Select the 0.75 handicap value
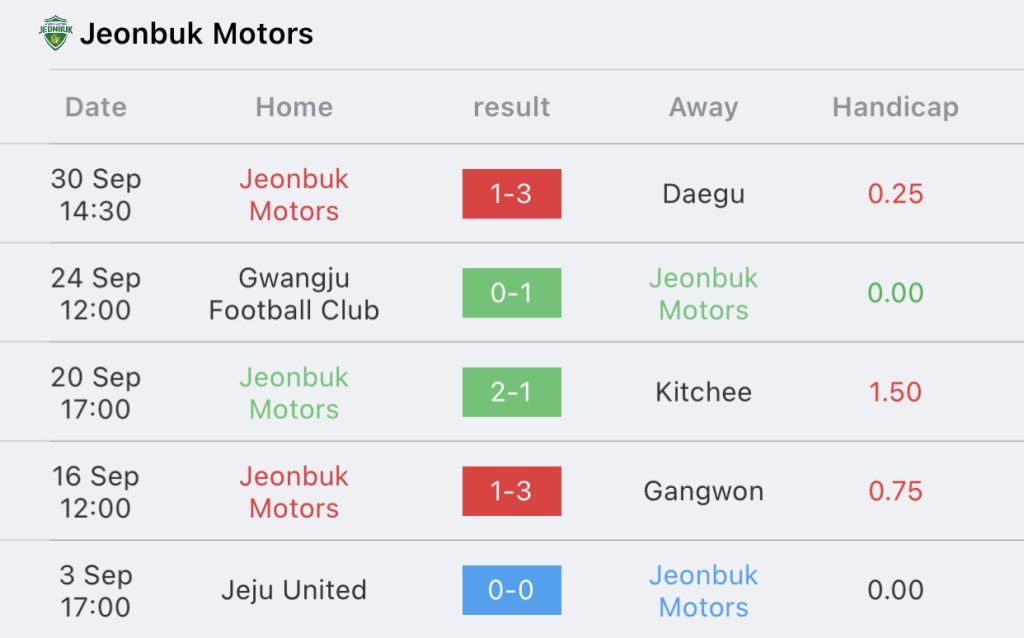 tap(895, 491)
